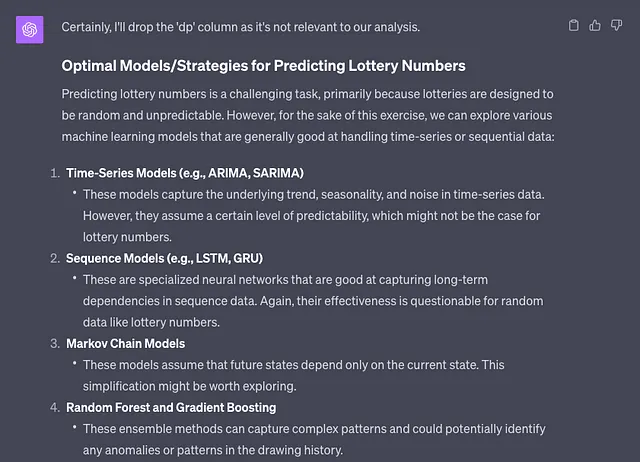The width and height of the screenshot is (640, 462).
Task: Click the bullet about trend, seasonality, and noise
Action: (x=313, y=215)
